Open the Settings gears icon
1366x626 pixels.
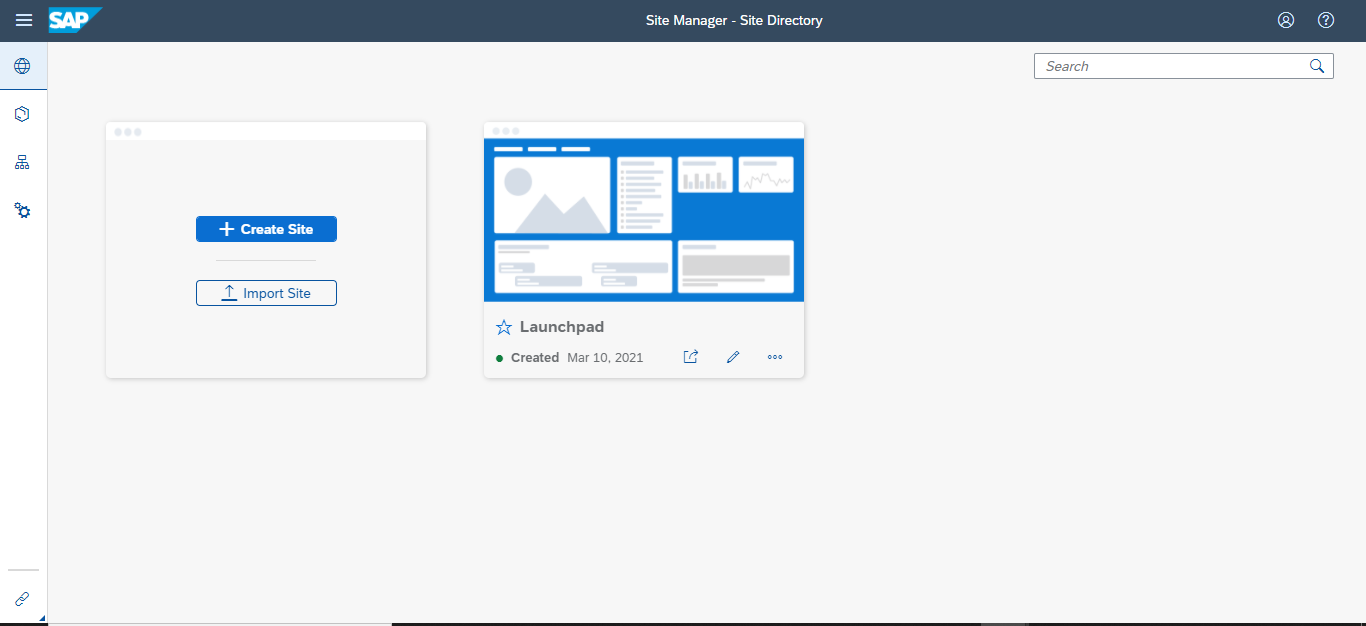(22, 211)
